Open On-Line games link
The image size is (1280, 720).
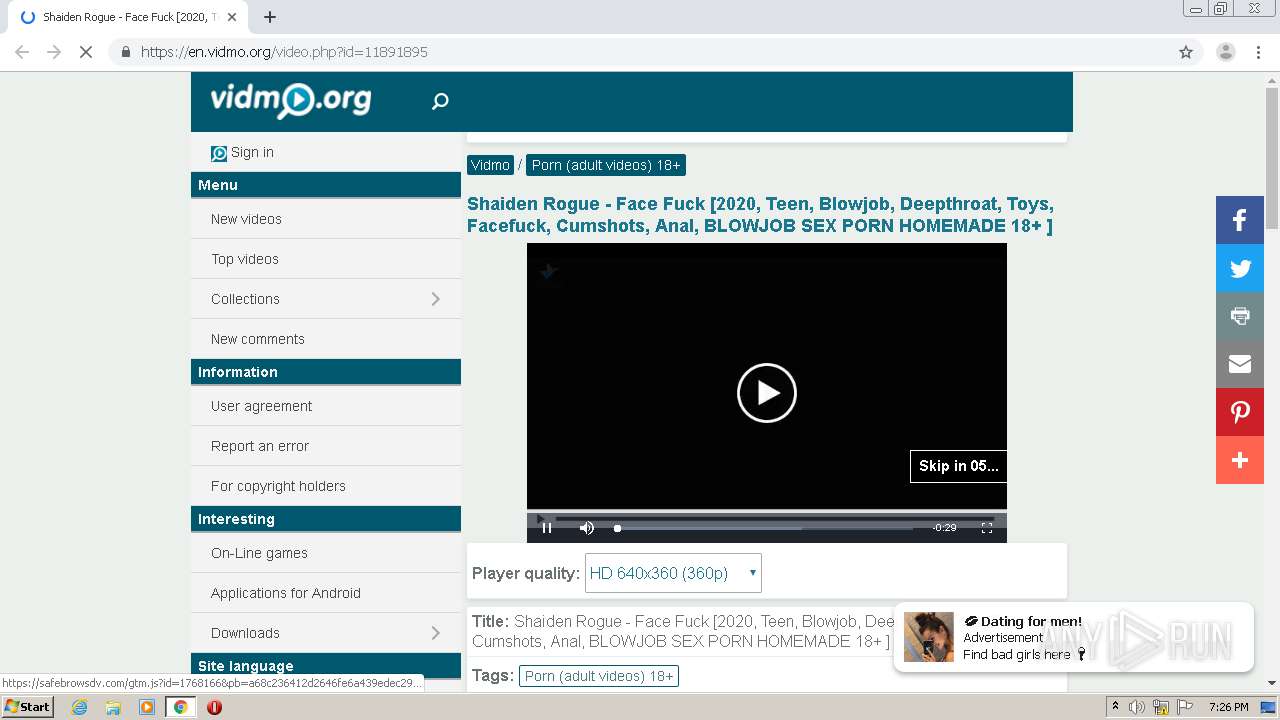[259, 553]
